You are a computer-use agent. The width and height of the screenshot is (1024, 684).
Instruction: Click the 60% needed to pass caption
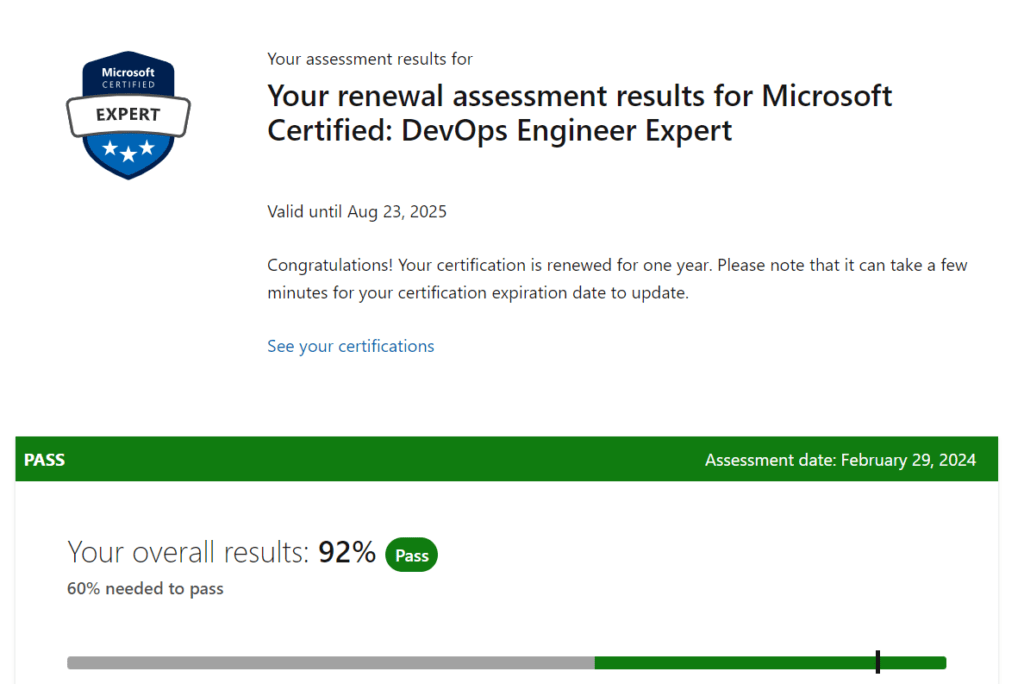[x=145, y=588]
